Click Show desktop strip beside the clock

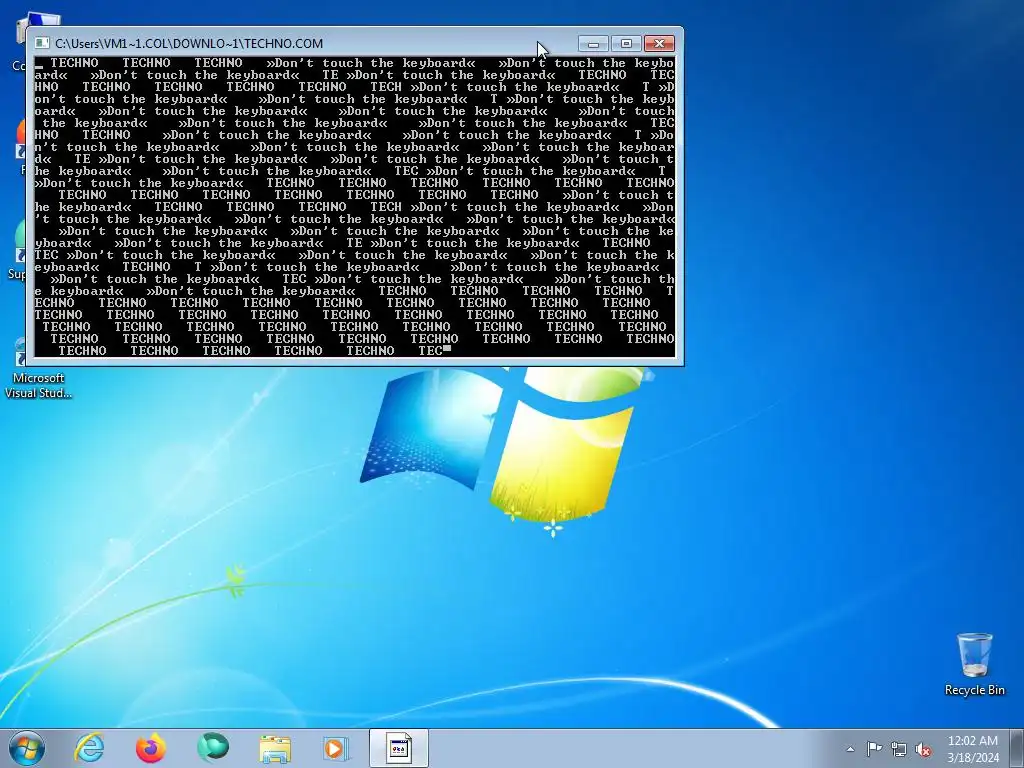coord(1017,748)
